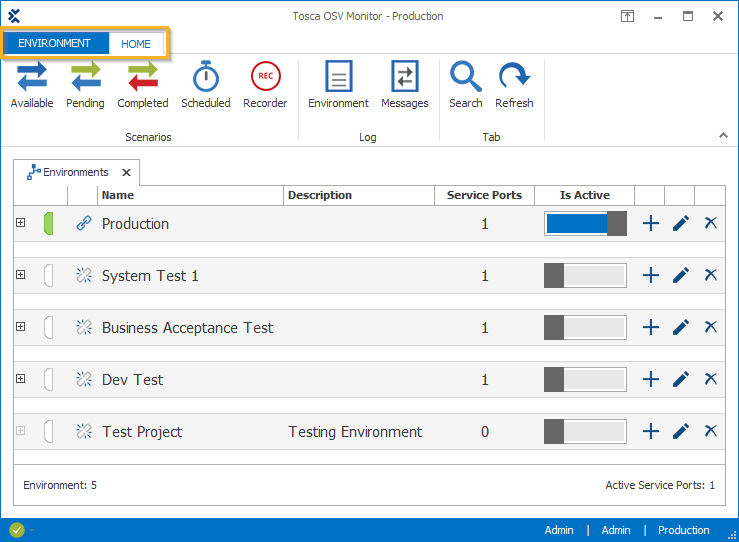Enable the Dev Test environment toggle

(585, 380)
